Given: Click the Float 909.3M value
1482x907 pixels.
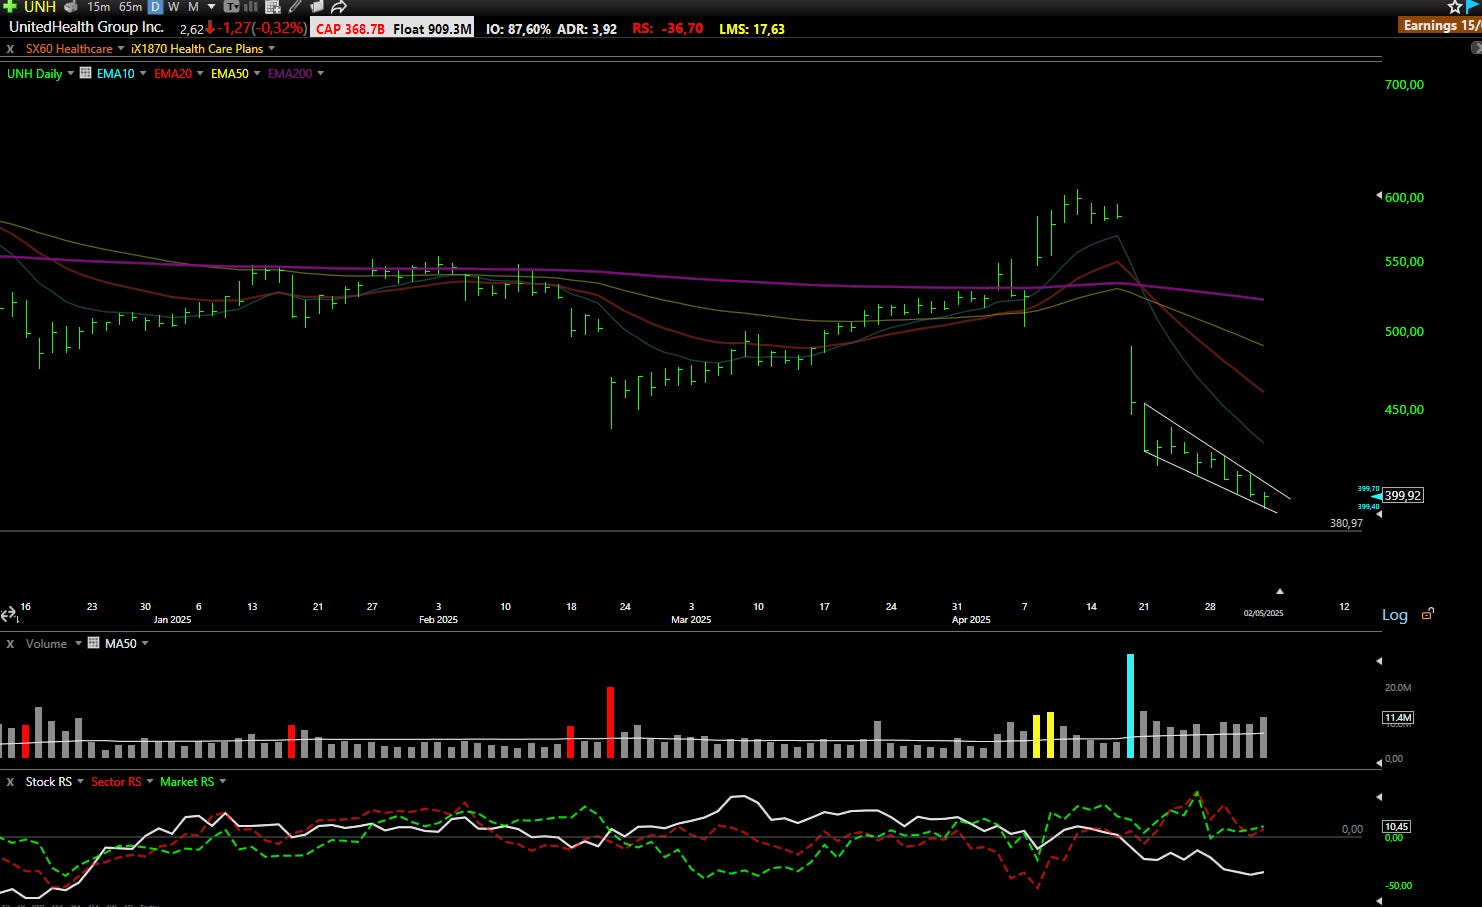Looking at the screenshot, I should click(x=432, y=29).
